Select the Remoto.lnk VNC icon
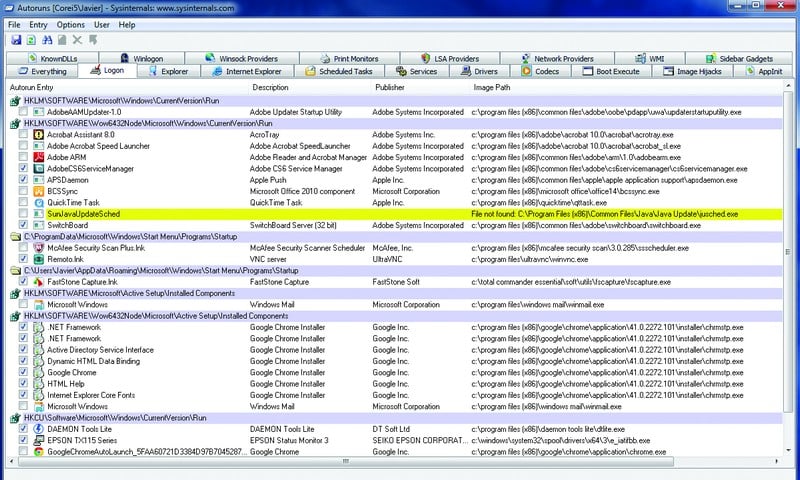Screen dimensions: 800x480 pyautogui.click(x=38, y=259)
